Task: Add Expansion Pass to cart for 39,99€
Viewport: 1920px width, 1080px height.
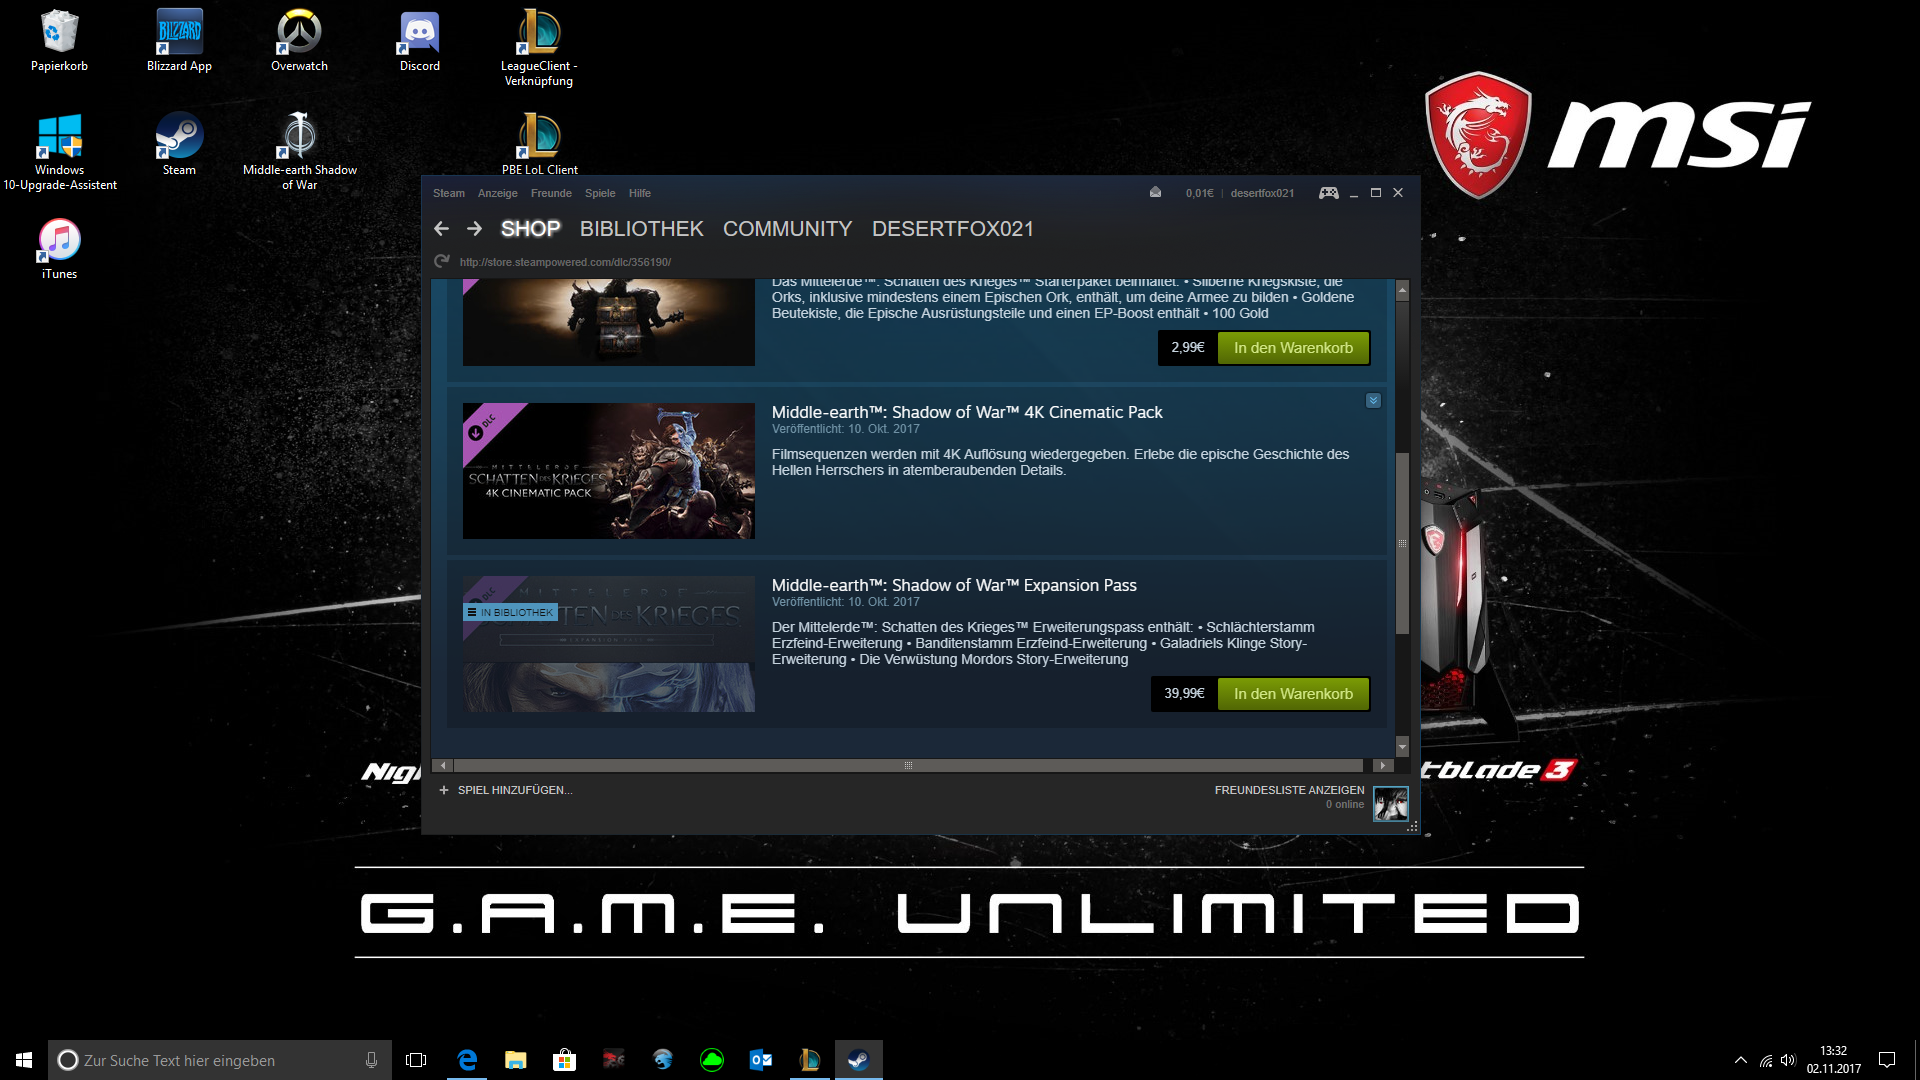Action: (x=1293, y=694)
